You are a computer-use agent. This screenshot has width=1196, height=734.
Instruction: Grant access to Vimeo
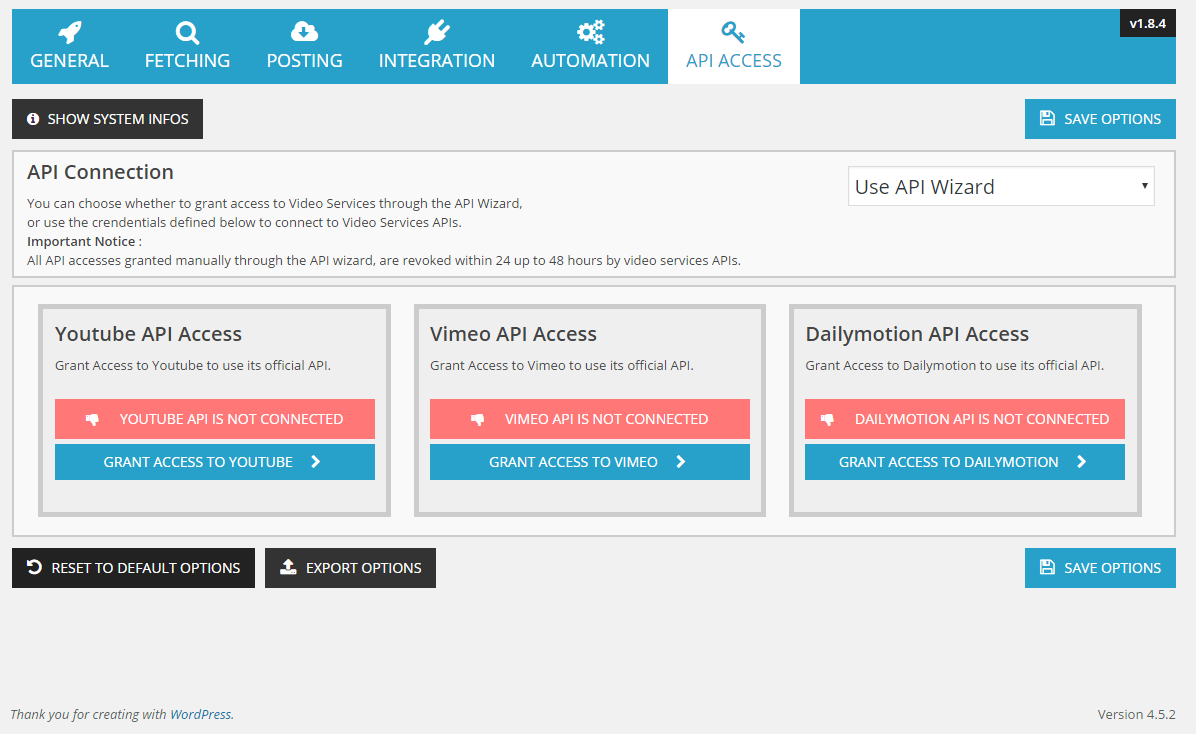point(590,462)
